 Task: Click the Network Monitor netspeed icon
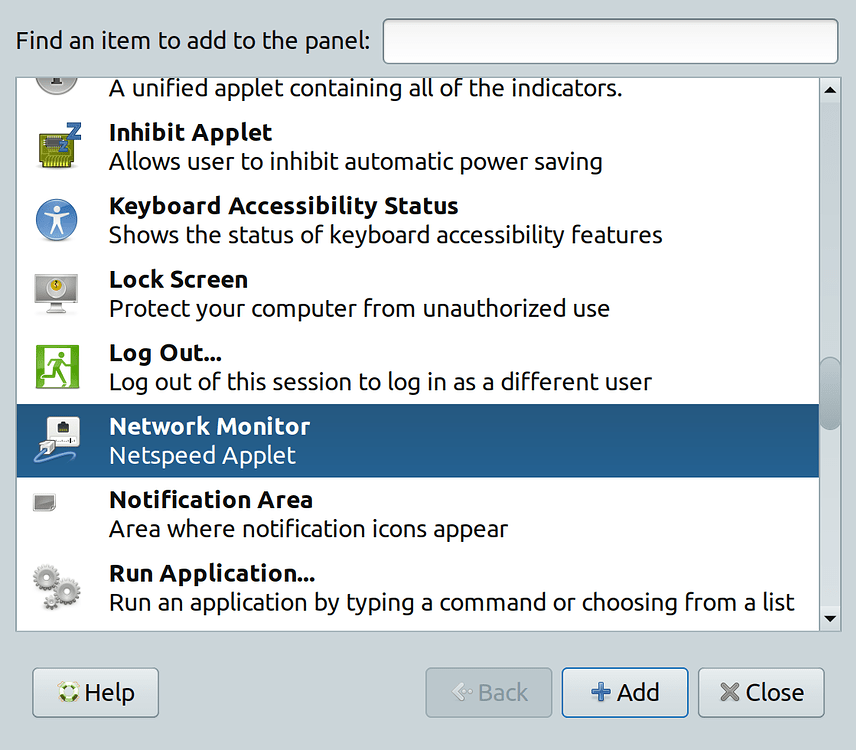pyautogui.click(x=57, y=440)
